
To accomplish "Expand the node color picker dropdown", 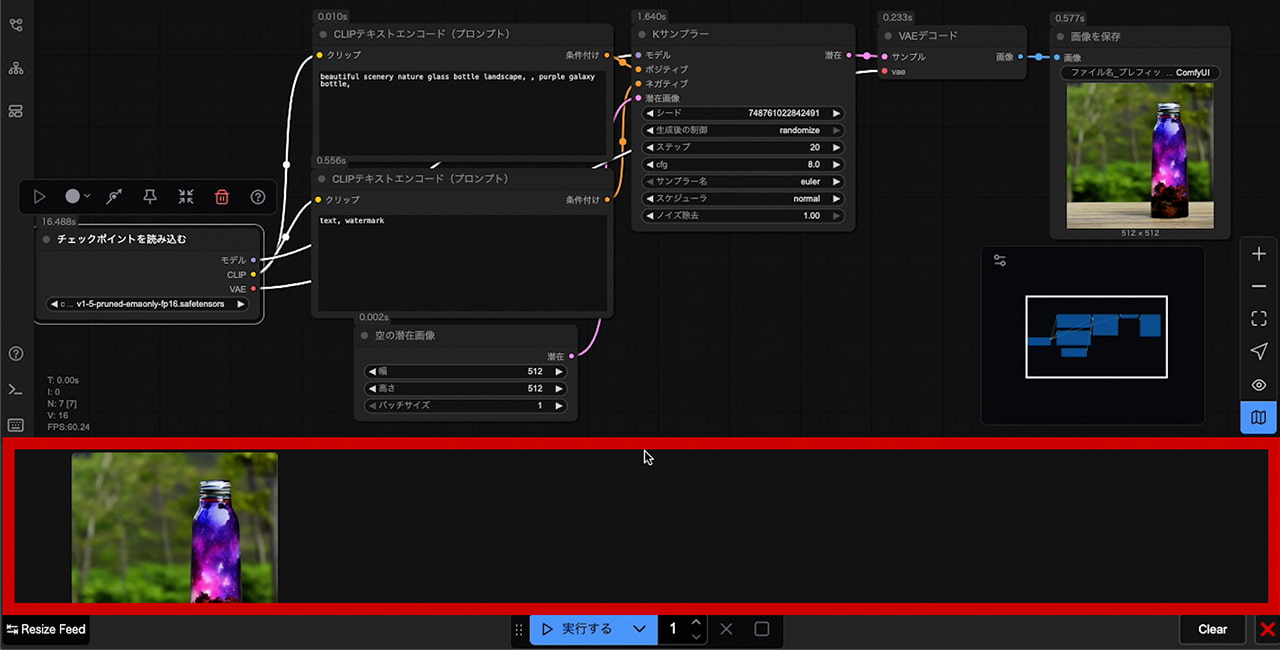I will tap(77, 197).
